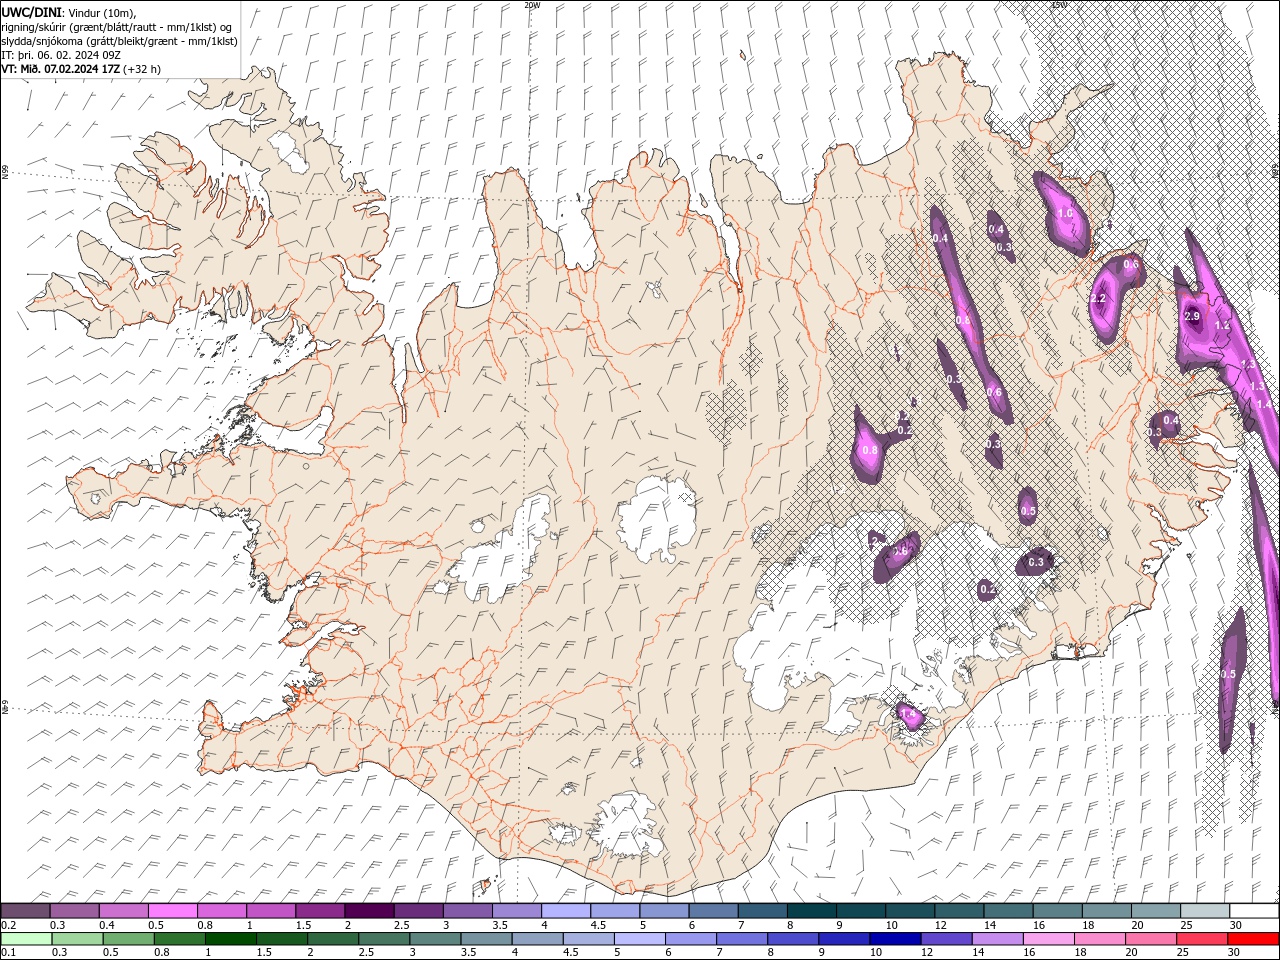Image resolution: width=1280 pixels, height=960 pixels.
Task: Click the rigning/skúrir legend description line
Action: [x=116, y=27]
